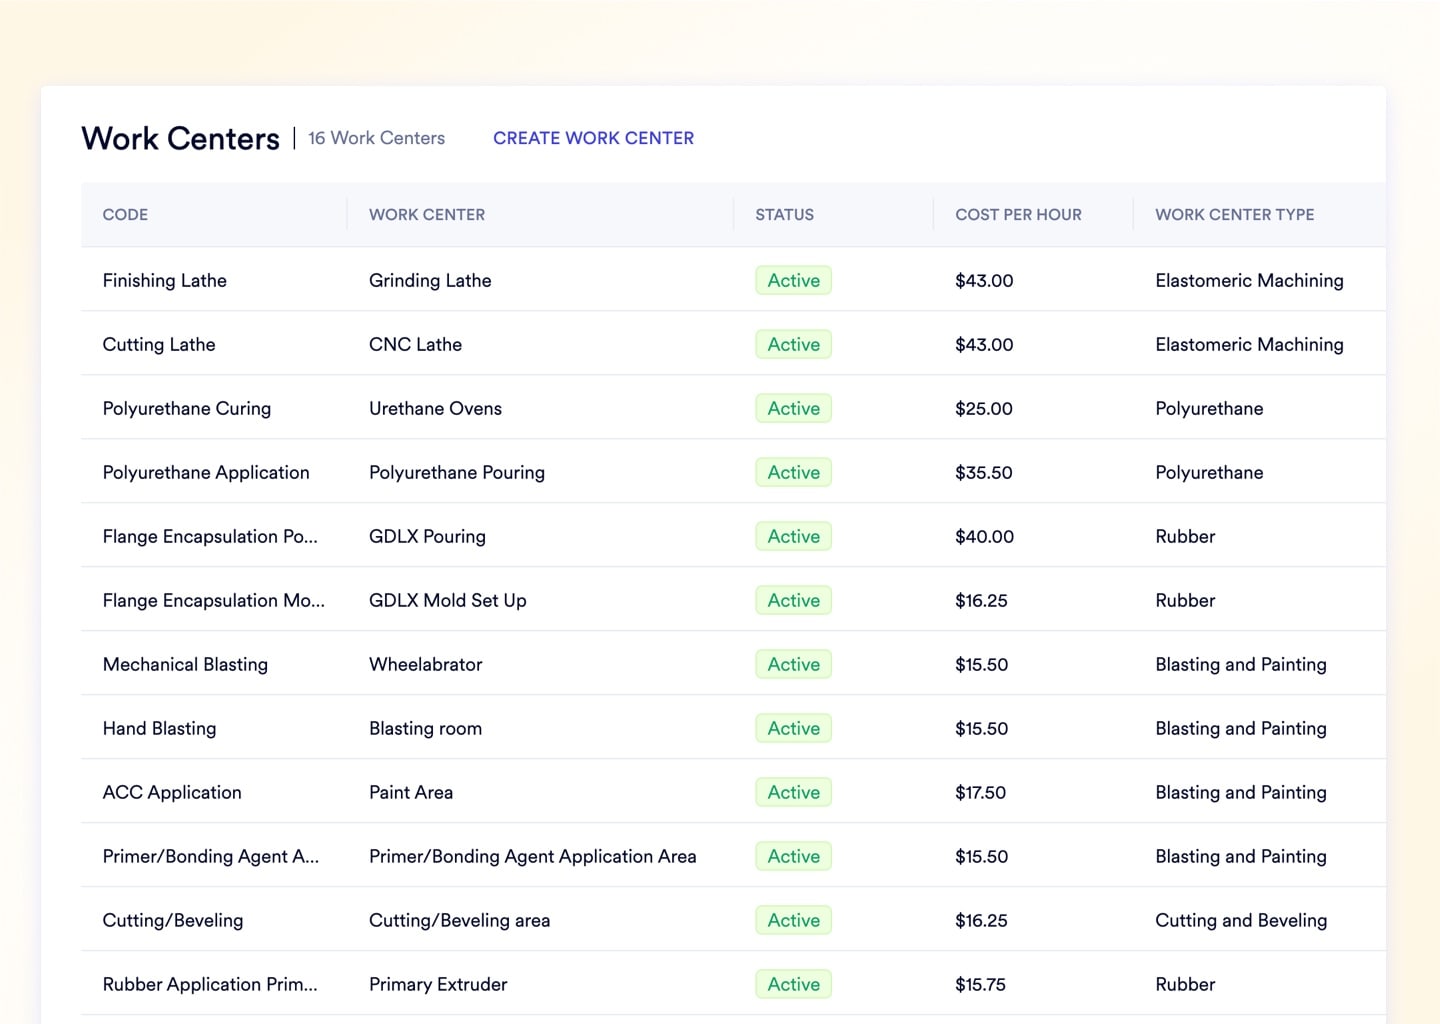Select the Flange Encapsulation Po... code cell
Screen dimensions: 1440x1024
(x=210, y=536)
